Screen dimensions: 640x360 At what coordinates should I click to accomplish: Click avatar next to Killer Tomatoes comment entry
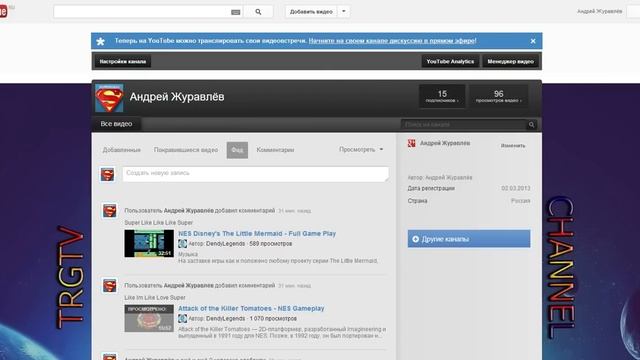tap(109, 286)
